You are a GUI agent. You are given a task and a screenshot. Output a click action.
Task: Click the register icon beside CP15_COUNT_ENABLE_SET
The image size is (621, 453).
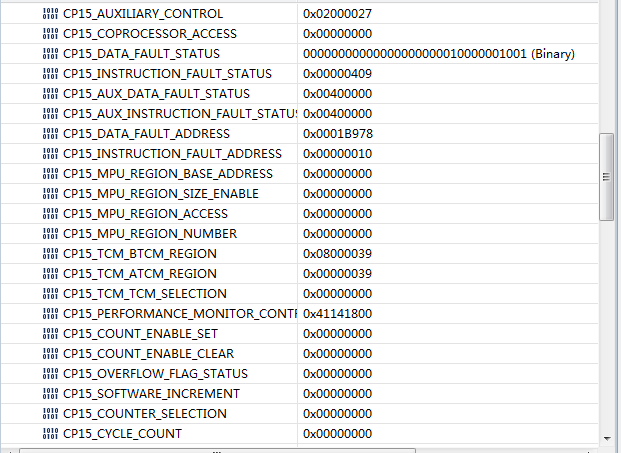50,334
